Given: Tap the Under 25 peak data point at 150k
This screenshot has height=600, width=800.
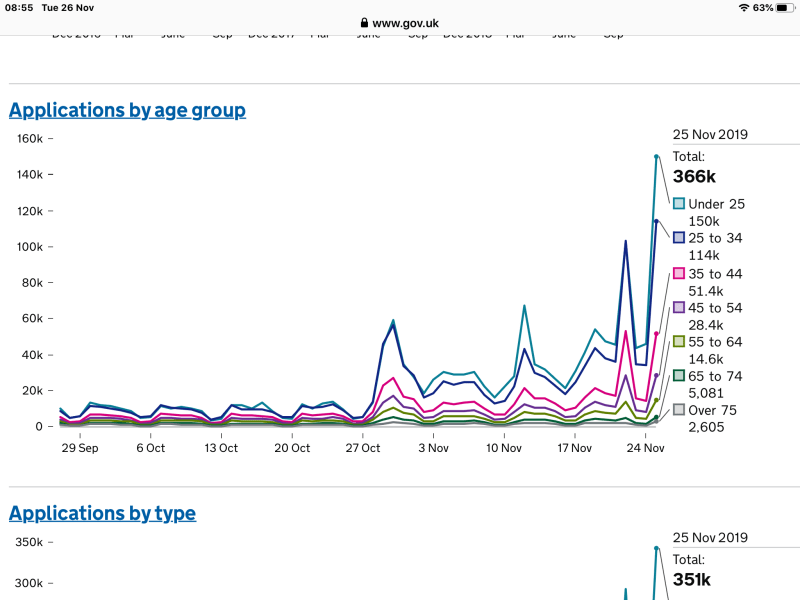Looking at the screenshot, I should coord(656,157).
